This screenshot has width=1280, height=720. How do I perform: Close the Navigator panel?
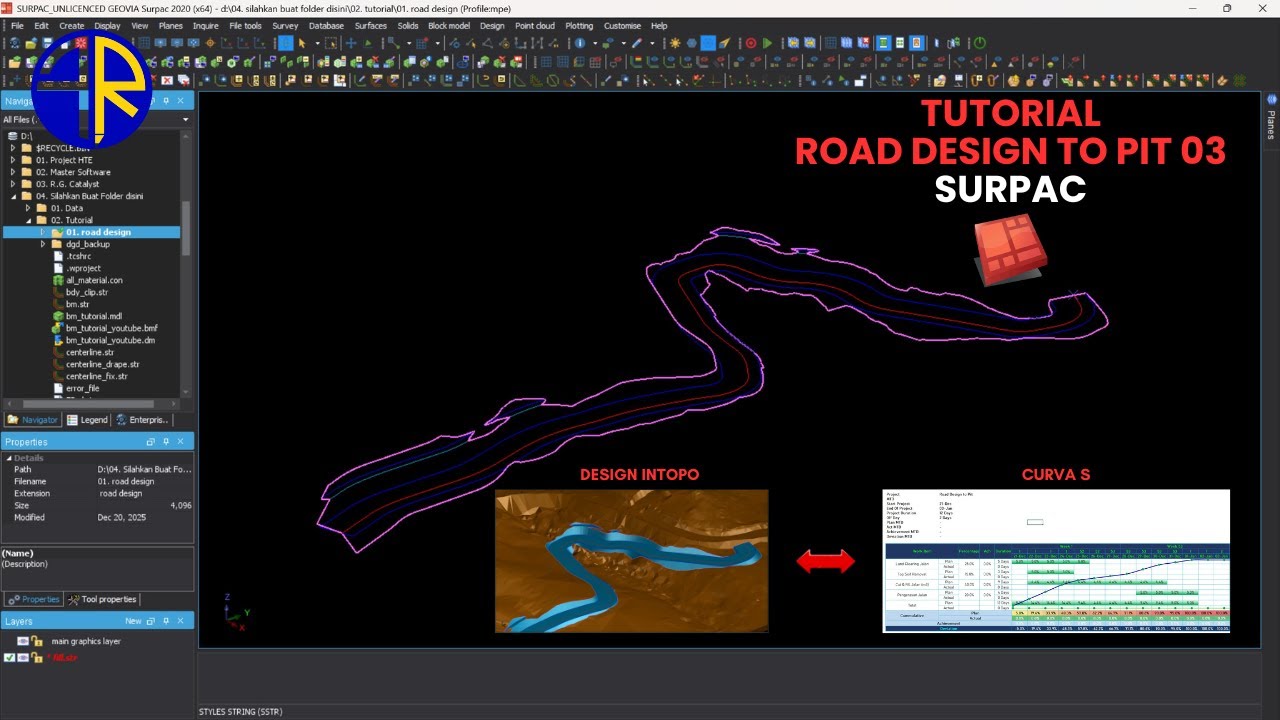180,101
